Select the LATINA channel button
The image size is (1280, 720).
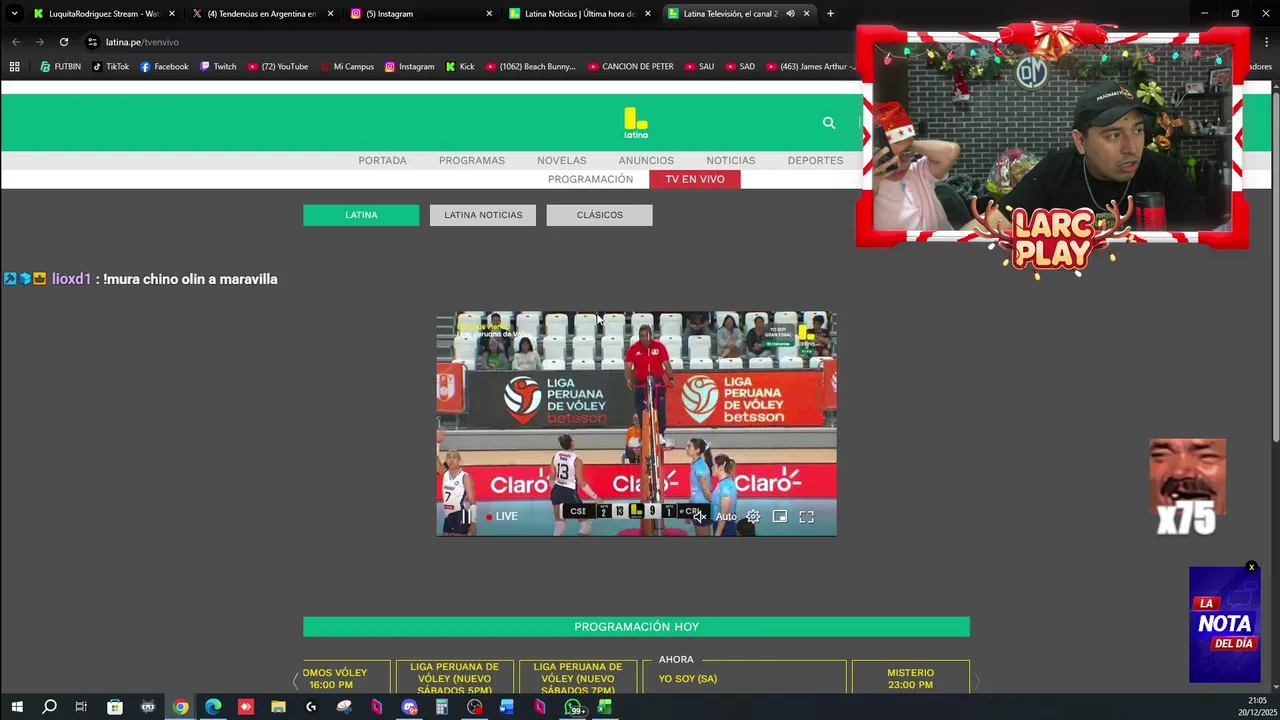[x=361, y=215]
